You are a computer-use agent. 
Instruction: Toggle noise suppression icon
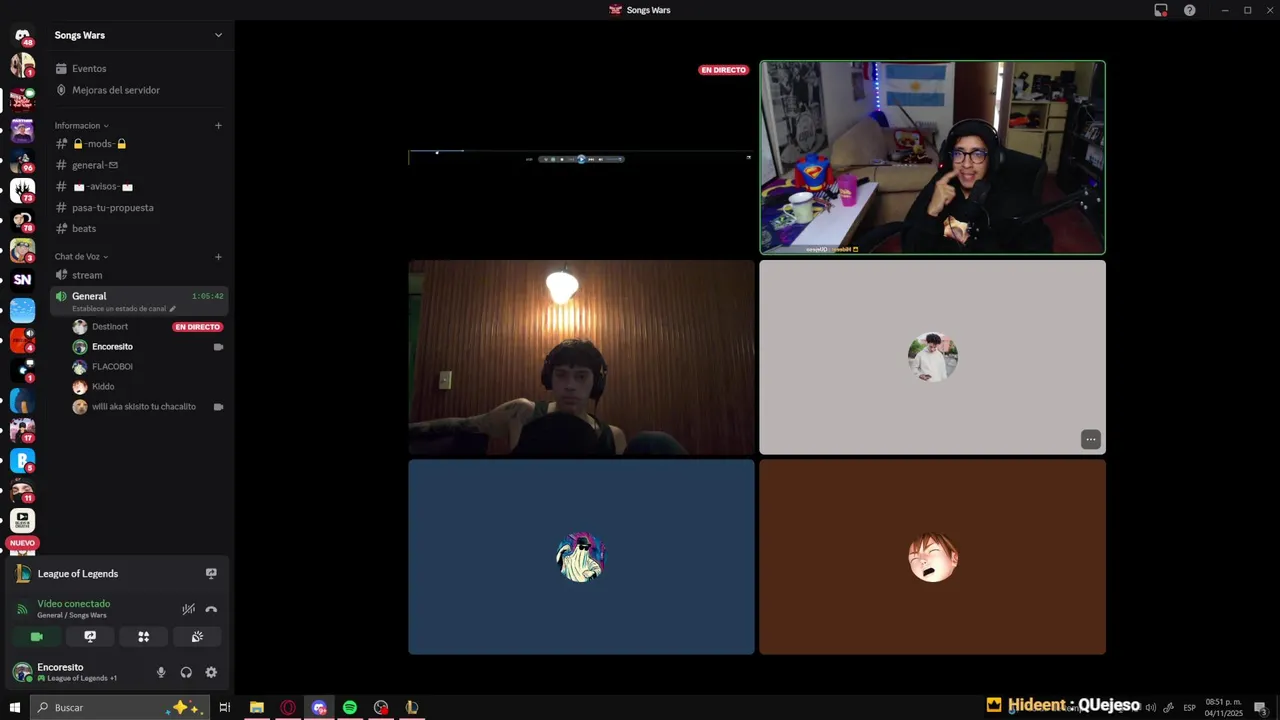click(x=188, y=609)
